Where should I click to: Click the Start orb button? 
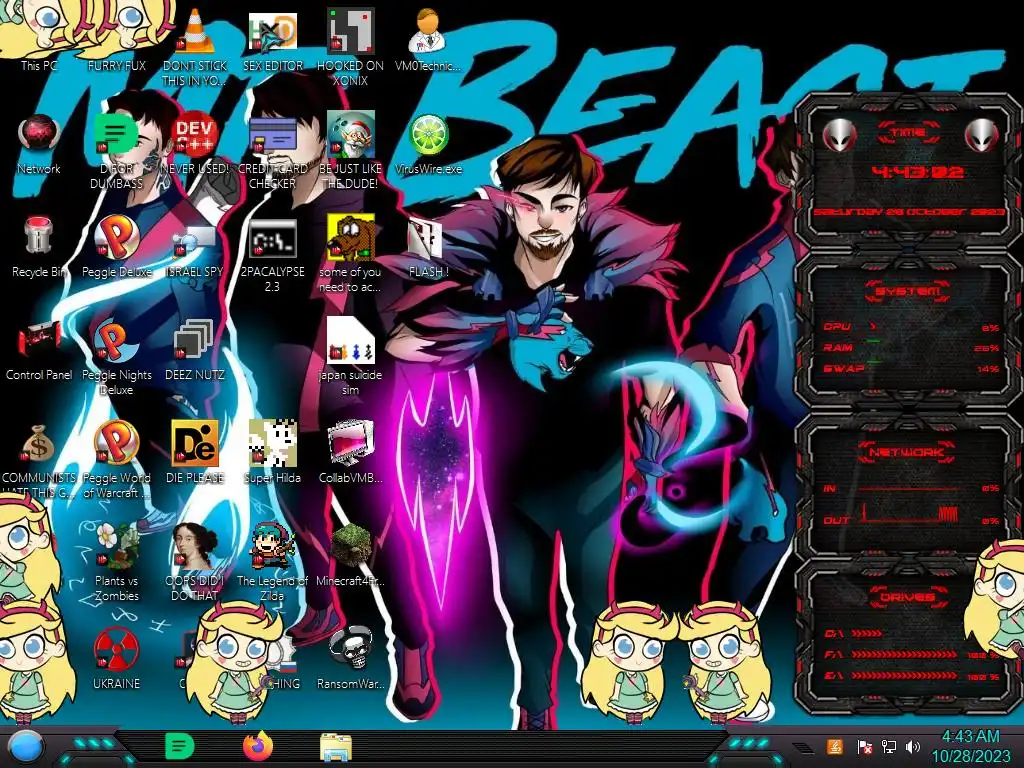25,748
